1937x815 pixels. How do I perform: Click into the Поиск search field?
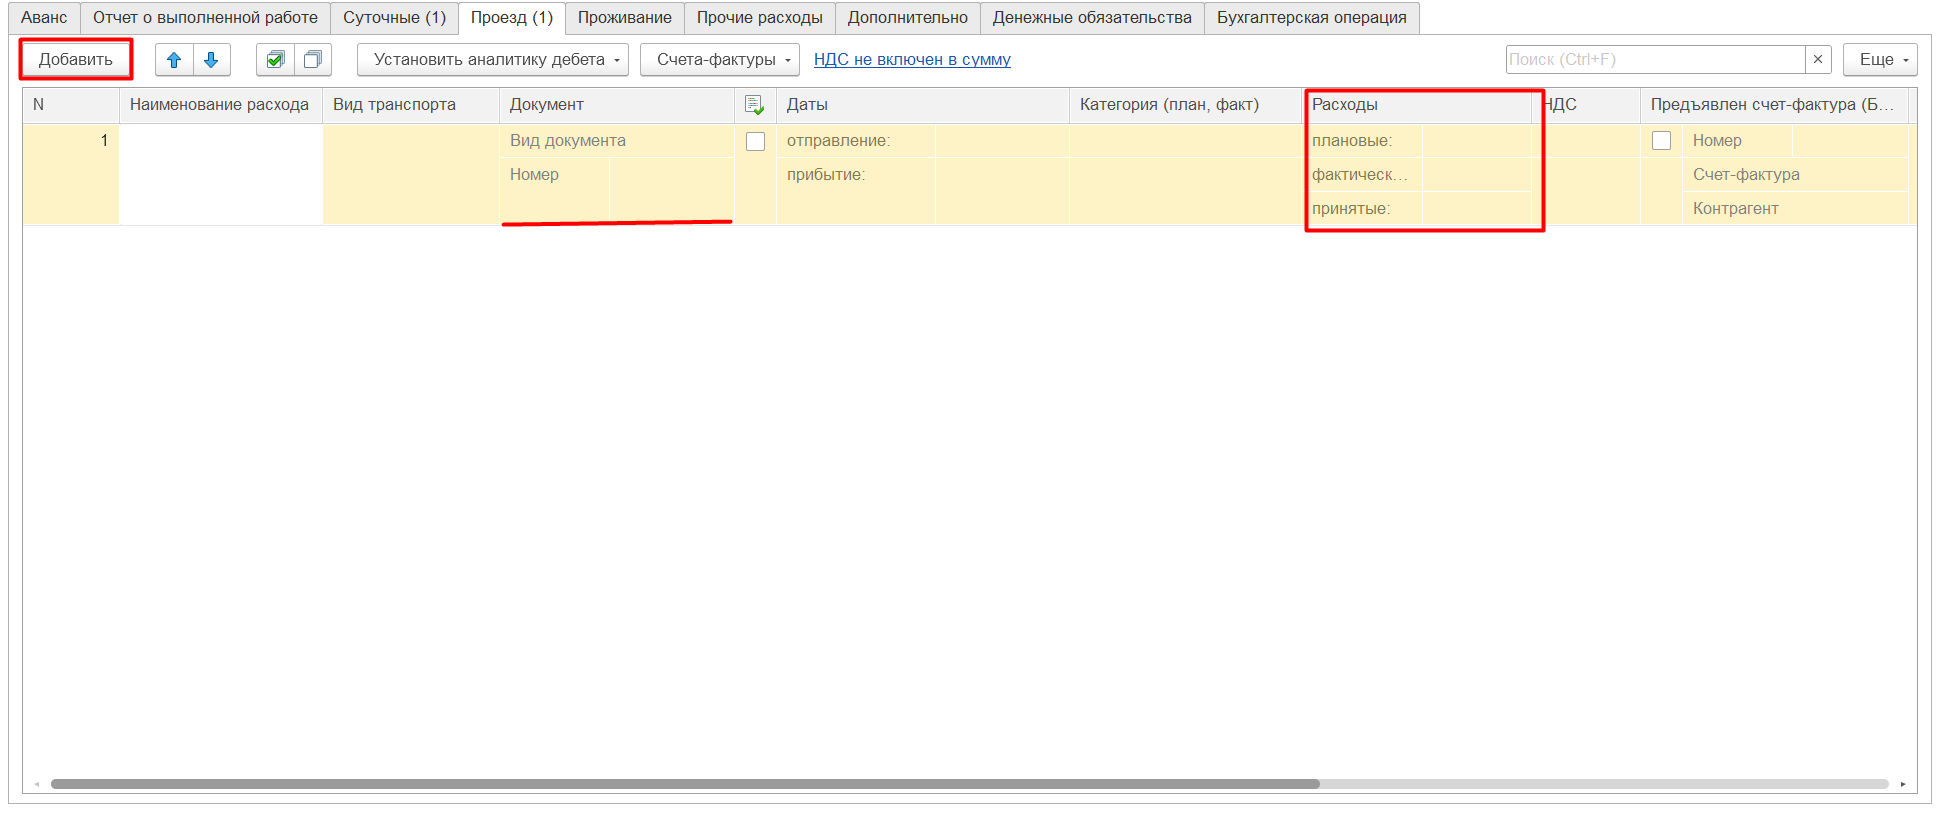click(1655, 60)
